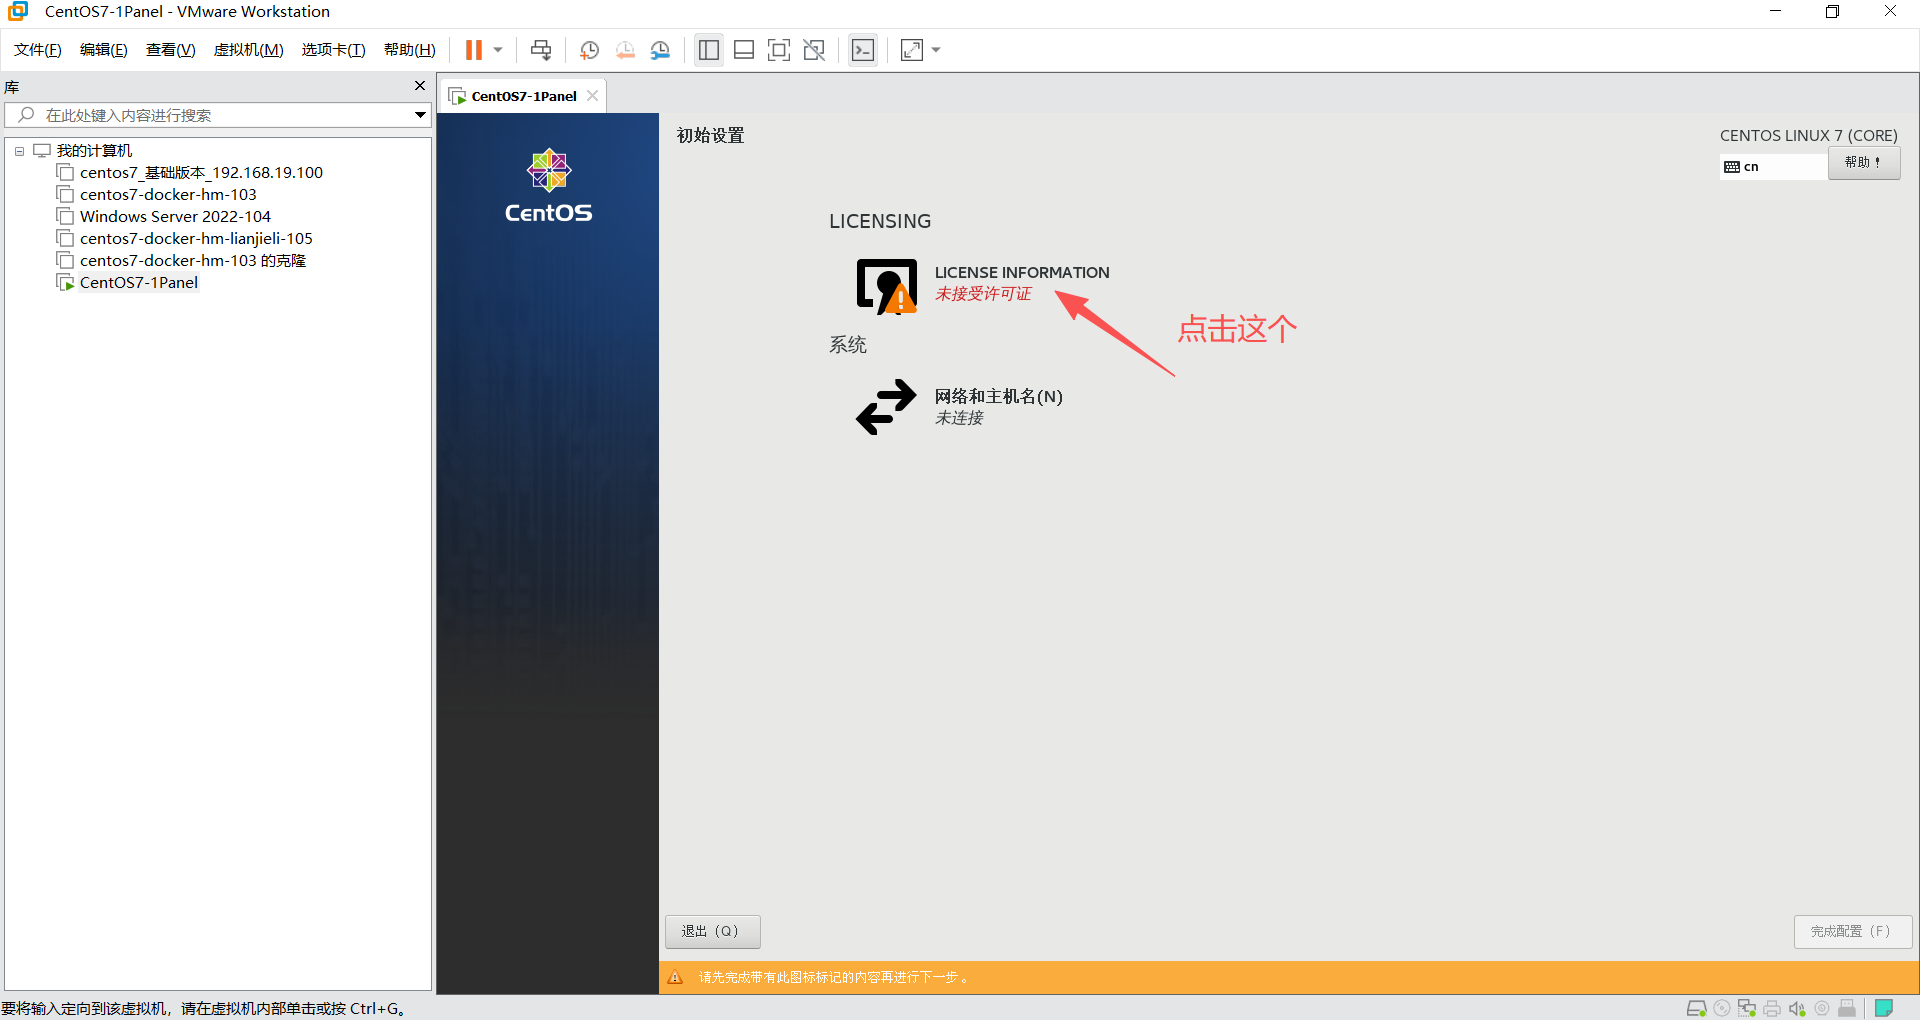This screenshot has width=1920, height=1020.
Task: Pause the running virtual machine
Action: pyautogui.click(x=474, y=50)
